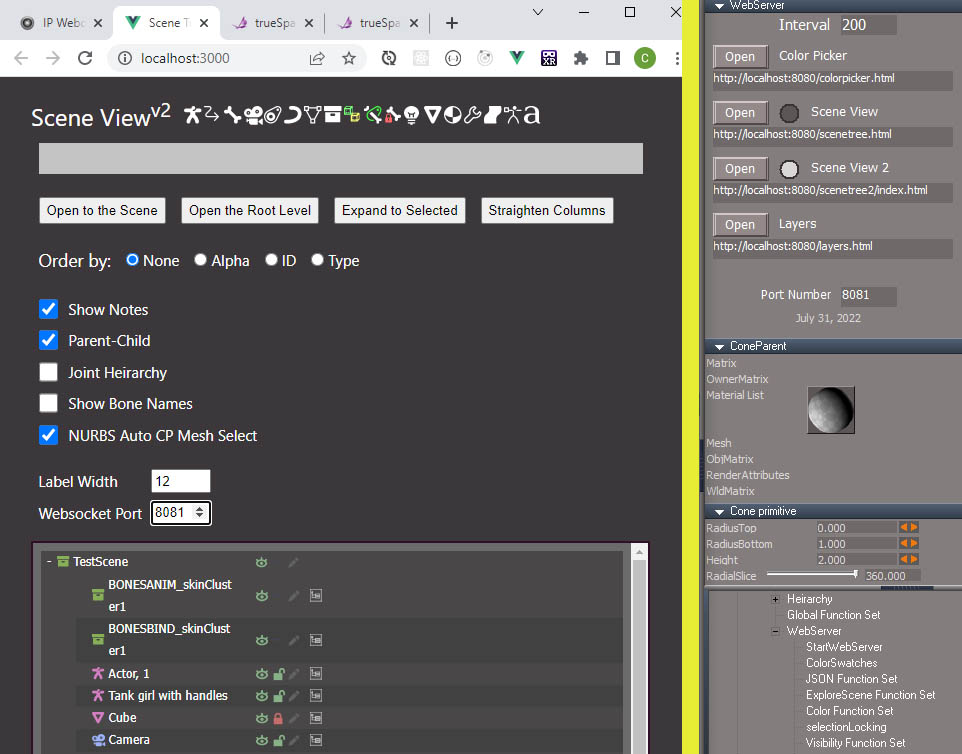Click the bone icon in the toolbar

[233, 115]
